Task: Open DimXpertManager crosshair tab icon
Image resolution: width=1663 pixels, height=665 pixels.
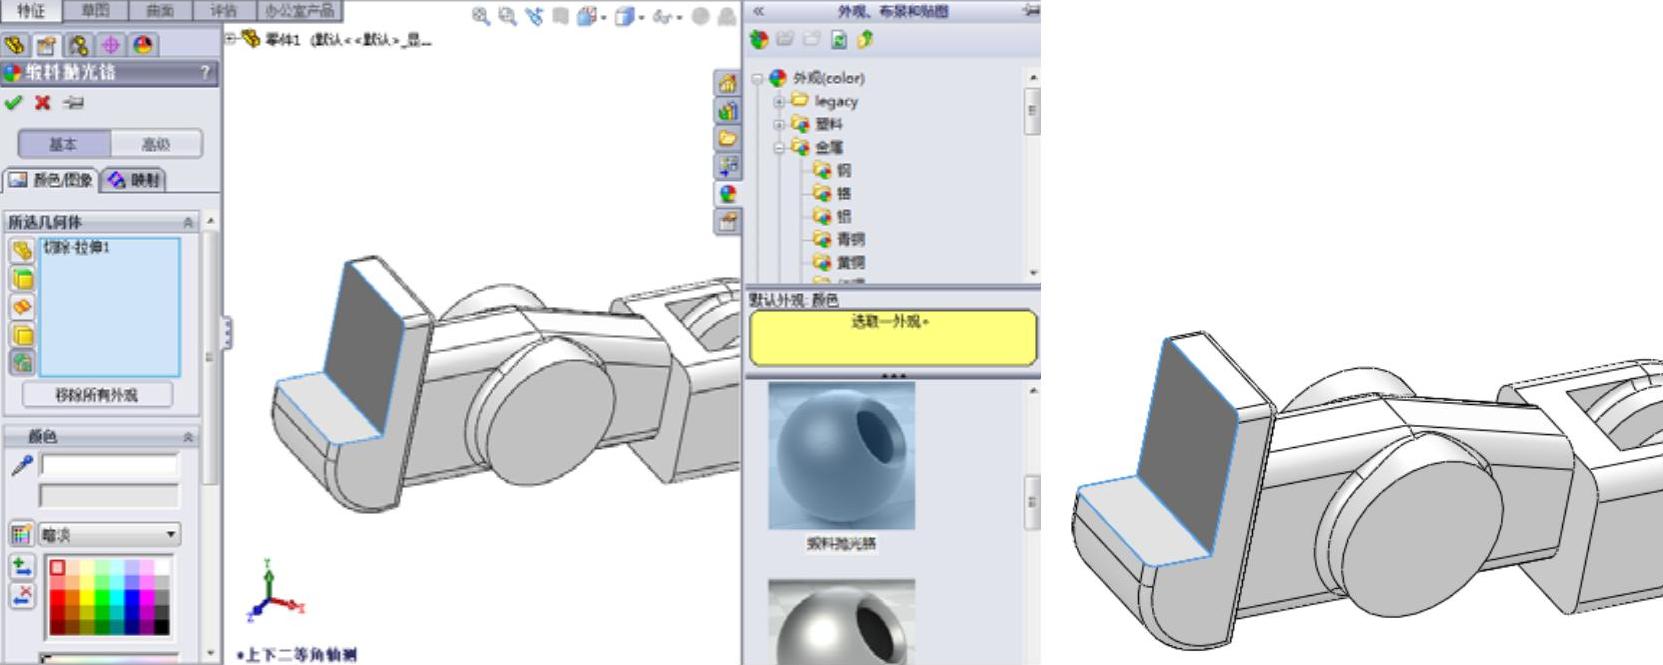Action: click(x=111, y=45)
